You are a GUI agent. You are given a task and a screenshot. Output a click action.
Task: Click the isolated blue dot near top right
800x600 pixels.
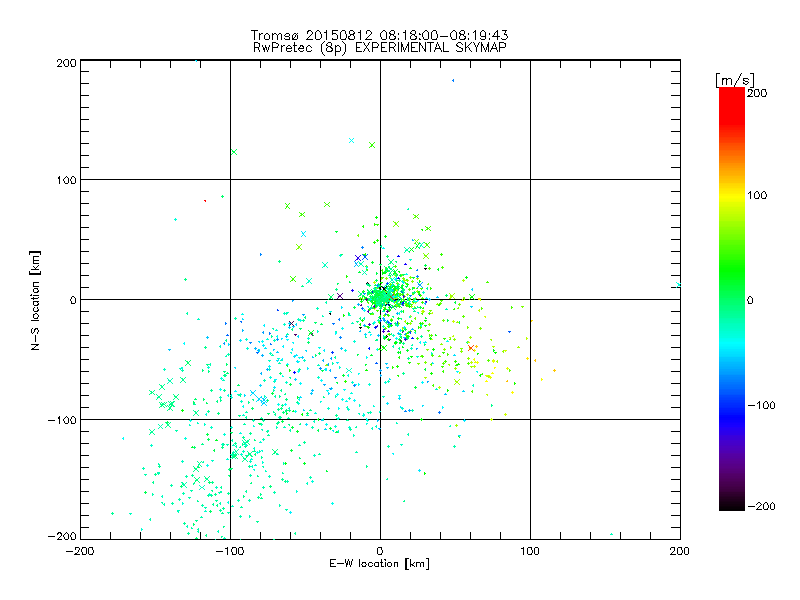[x=453, y=81]
